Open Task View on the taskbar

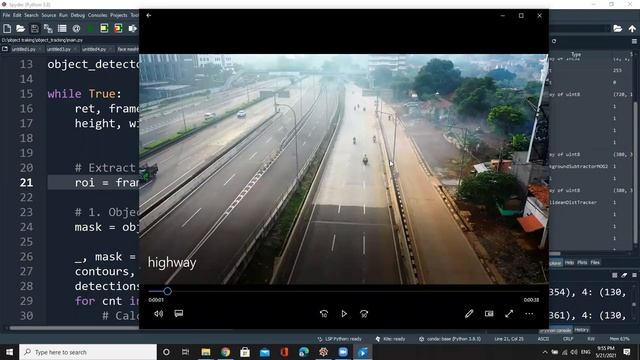[x=185, y=352]
